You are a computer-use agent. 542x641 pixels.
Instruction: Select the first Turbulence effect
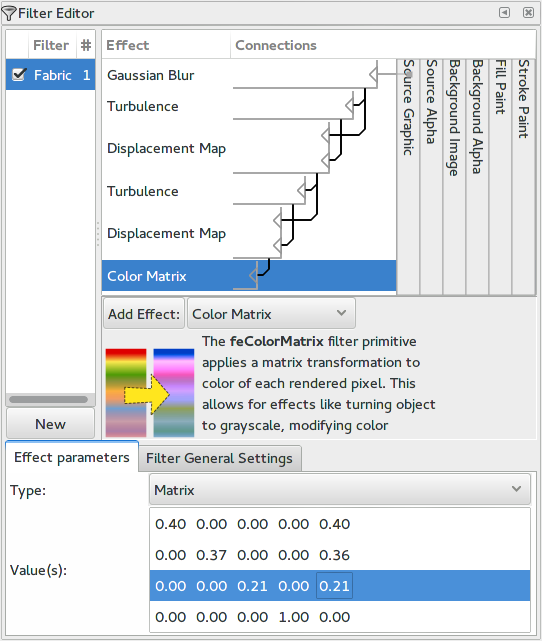coord(143,106)
